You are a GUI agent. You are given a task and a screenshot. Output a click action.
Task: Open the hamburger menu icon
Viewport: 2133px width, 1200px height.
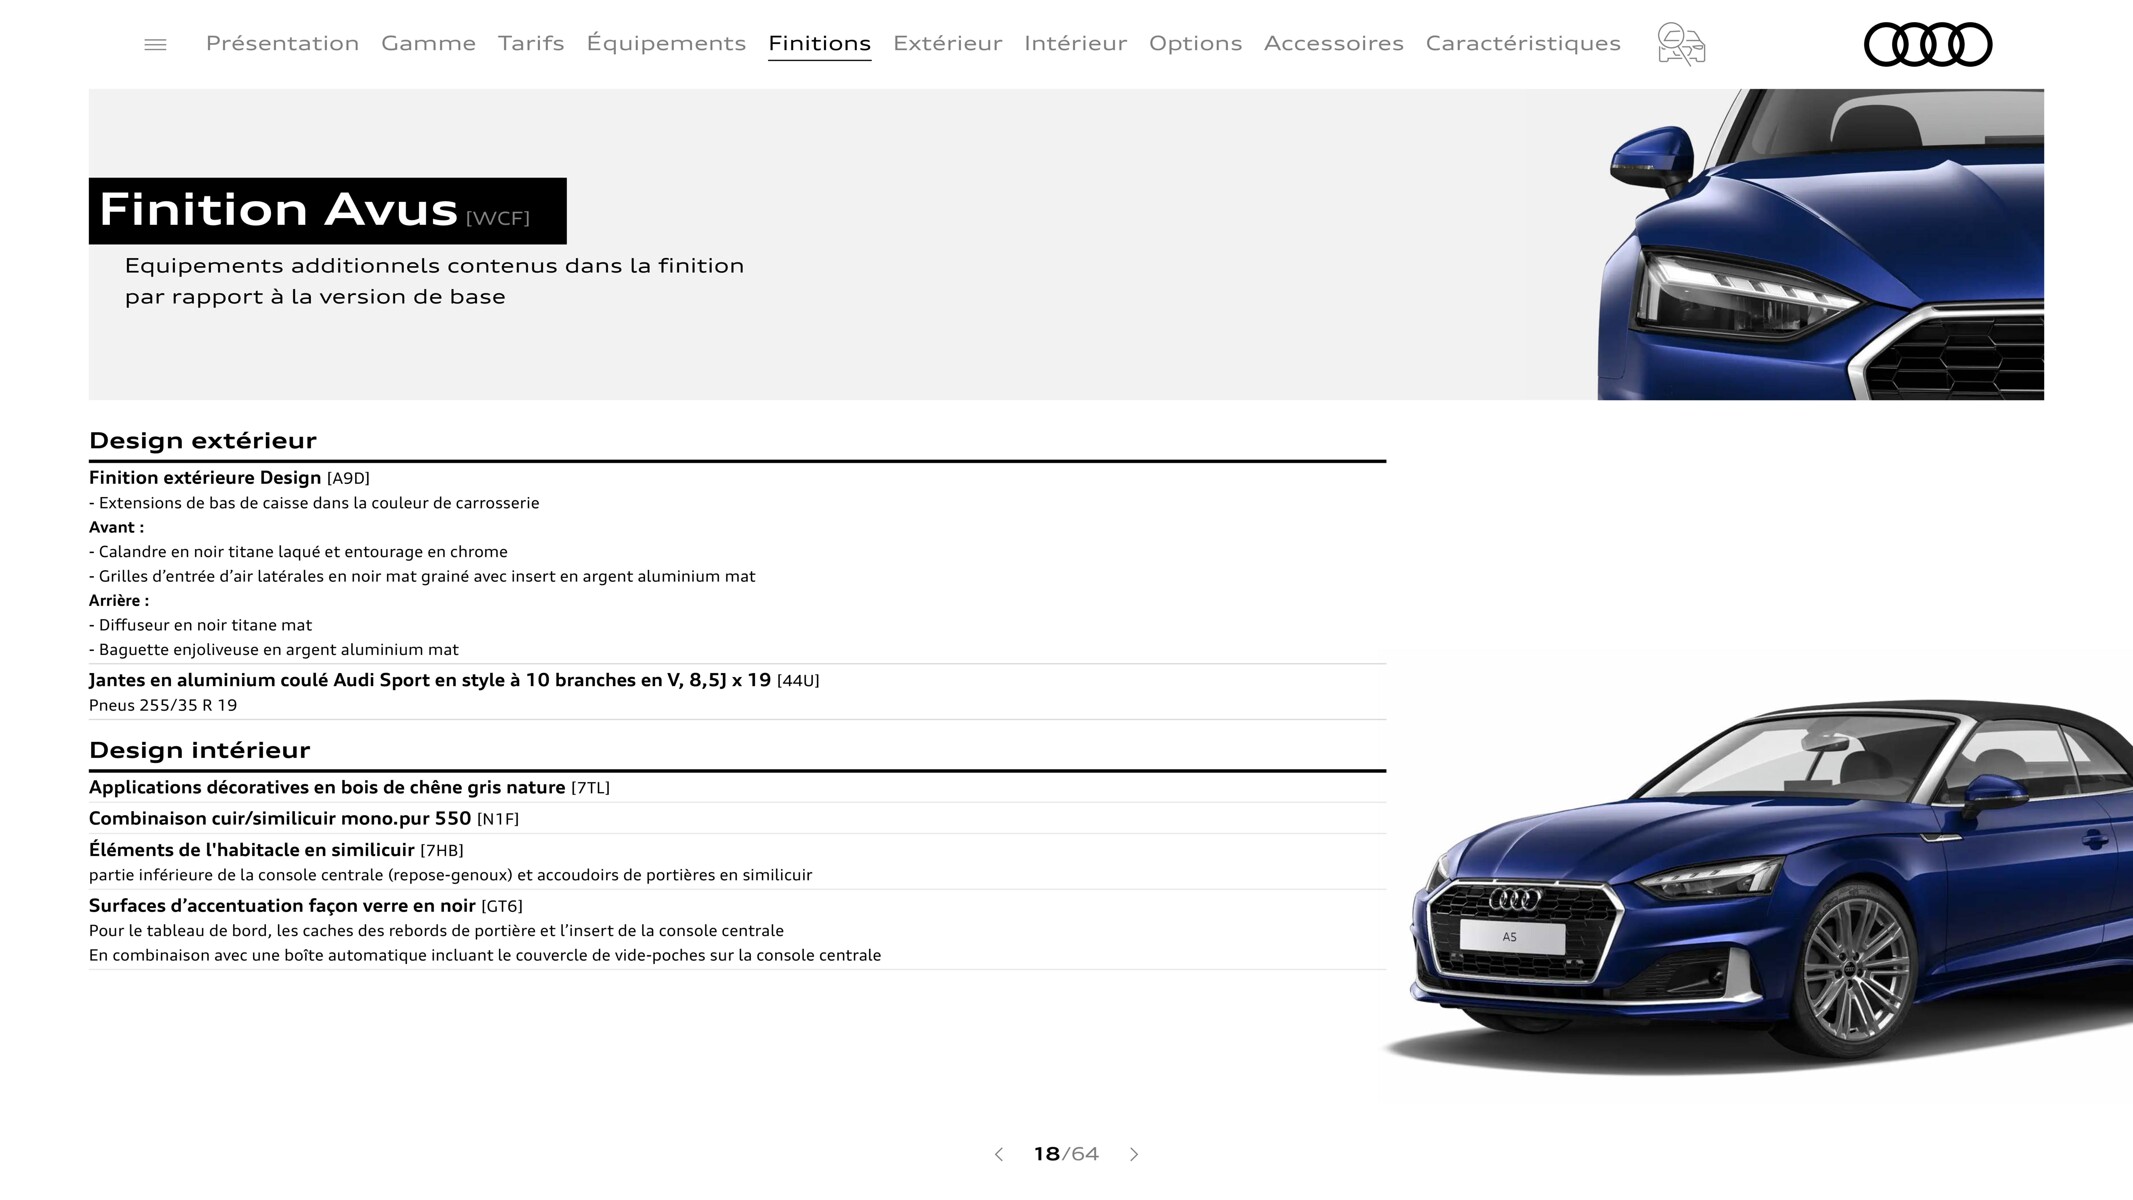[155, 44]
